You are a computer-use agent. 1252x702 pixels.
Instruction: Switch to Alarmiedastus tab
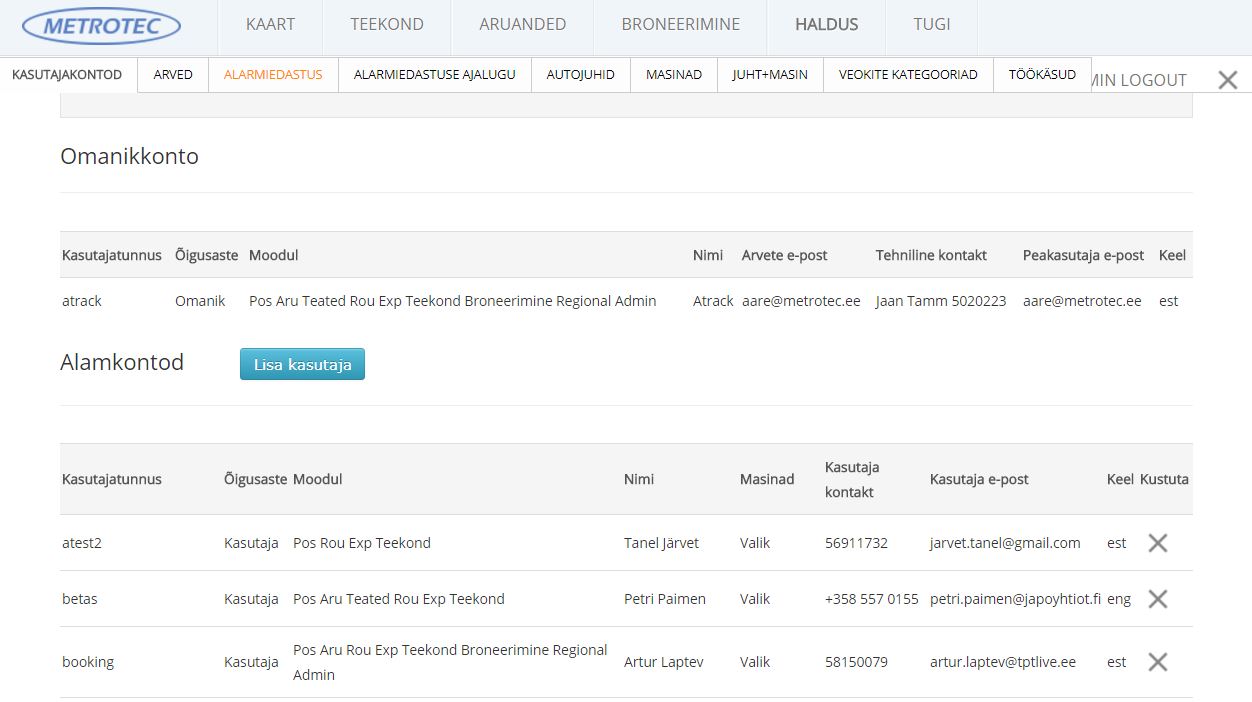tap(273, 75)
